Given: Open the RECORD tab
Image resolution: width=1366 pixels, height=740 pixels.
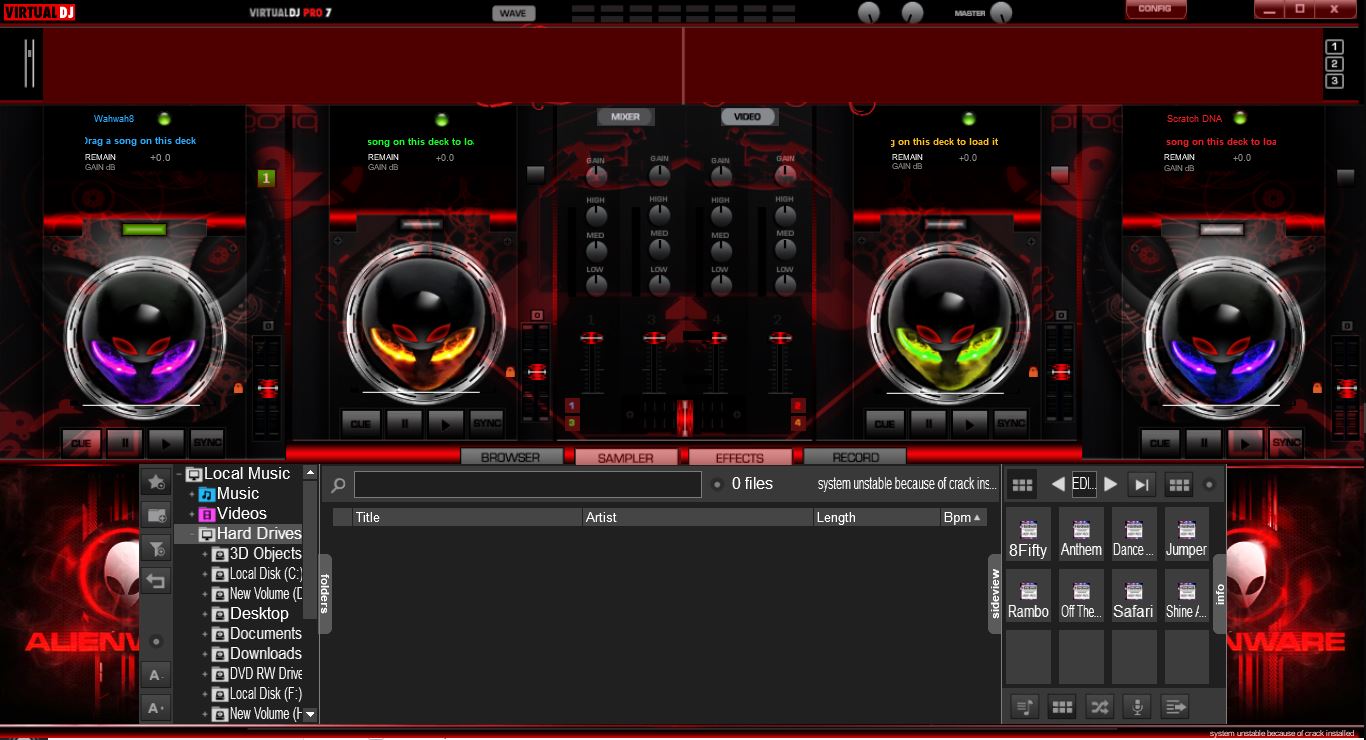Looking at the screenshot, I should pyautogui.click(x=855, y=457).
